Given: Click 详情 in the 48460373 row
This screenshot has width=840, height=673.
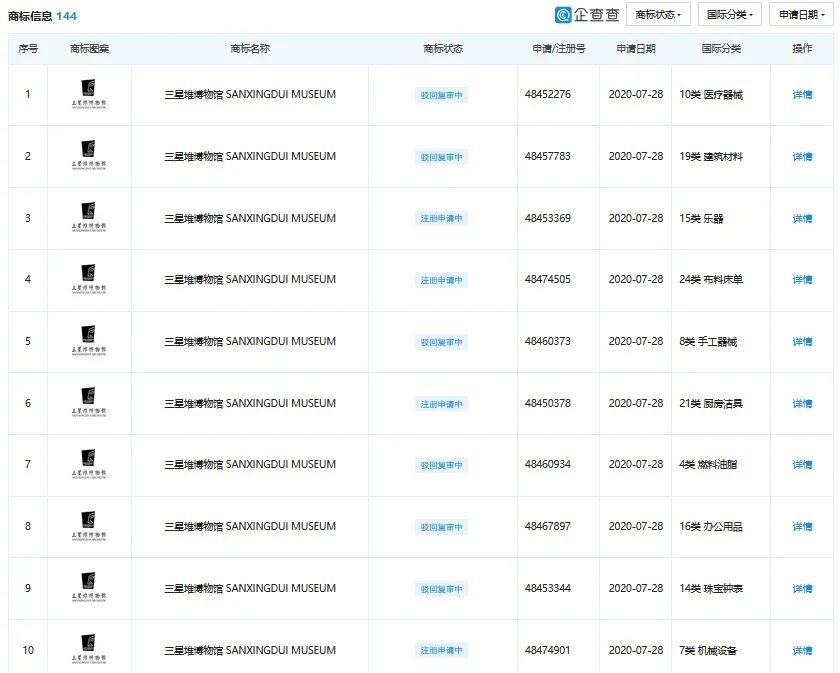Looking at the screenshot, I should pos(802,341).
